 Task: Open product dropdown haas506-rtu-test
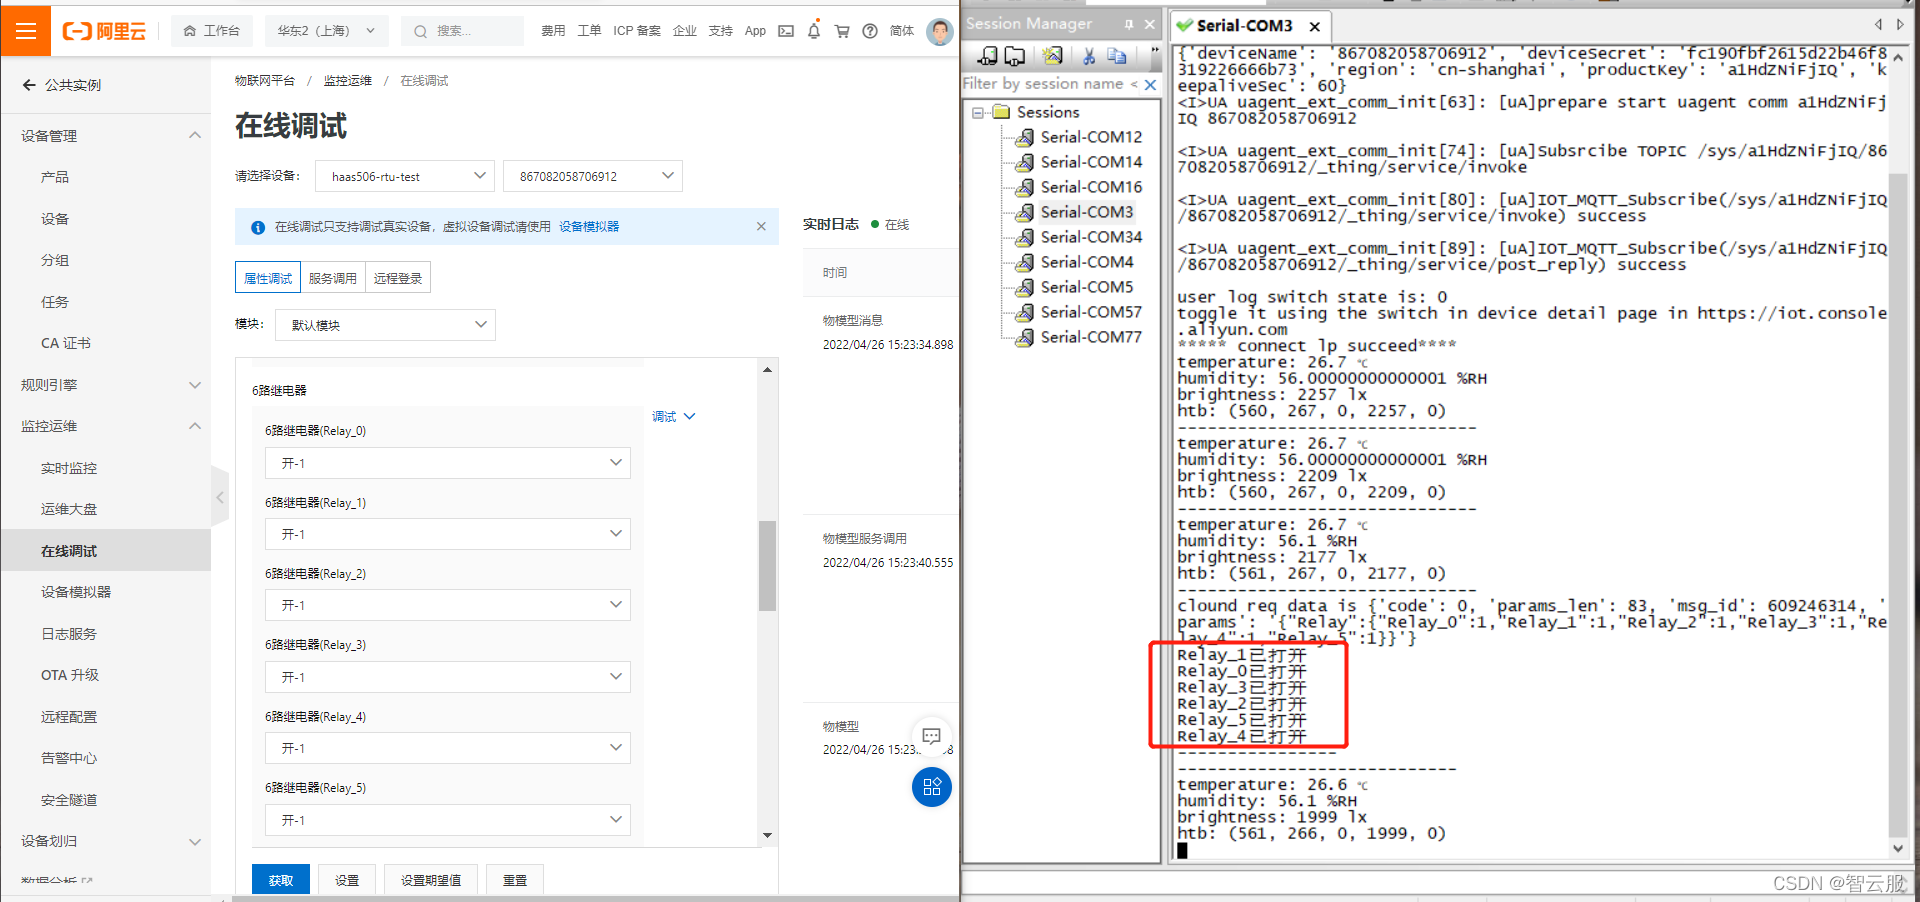[405, 176]
